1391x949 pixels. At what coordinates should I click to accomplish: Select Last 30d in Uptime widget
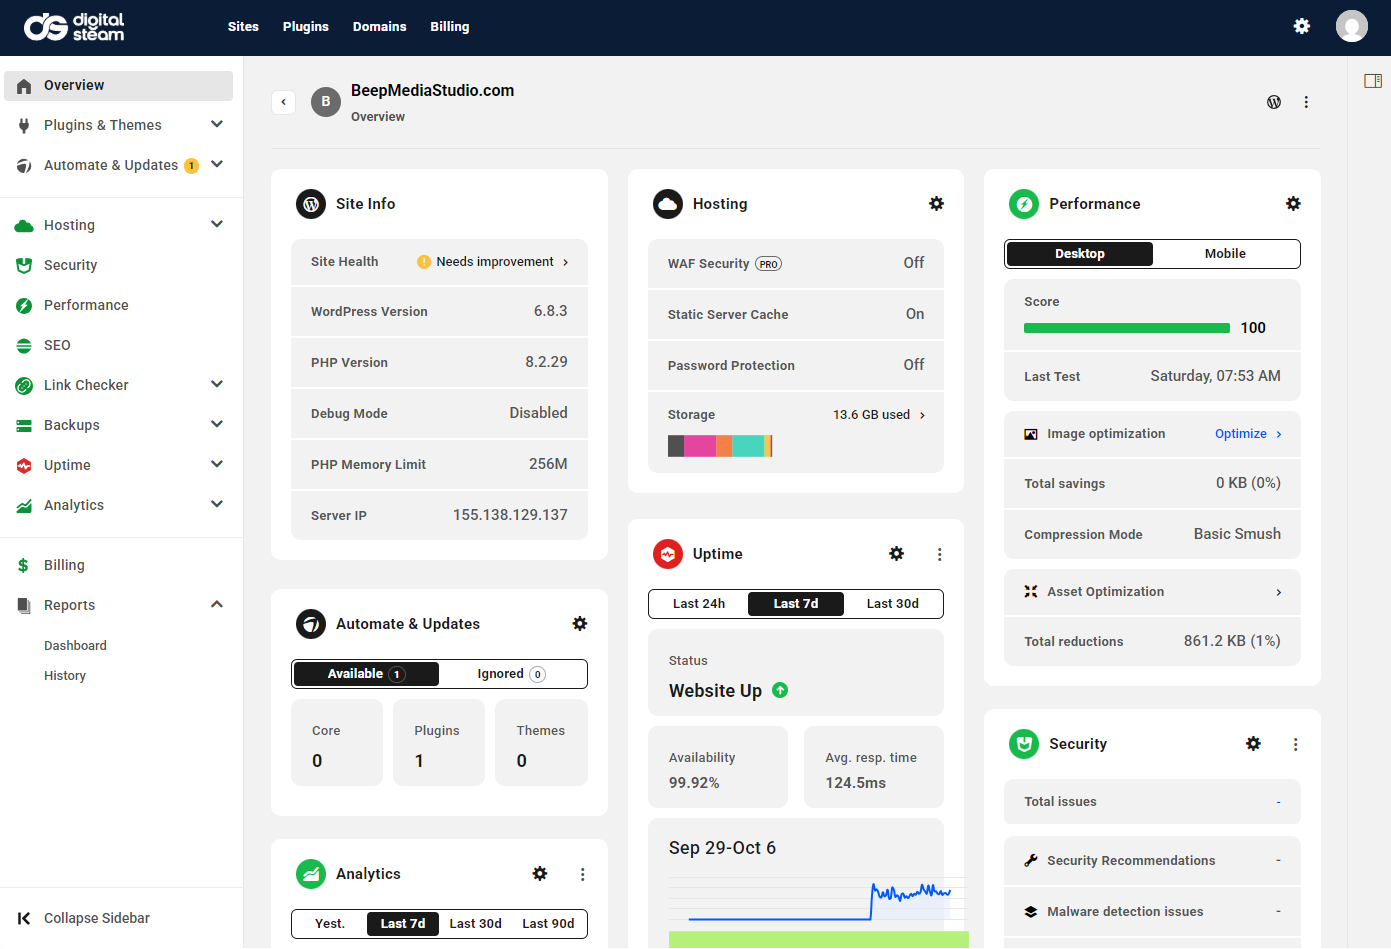point(892,604)
